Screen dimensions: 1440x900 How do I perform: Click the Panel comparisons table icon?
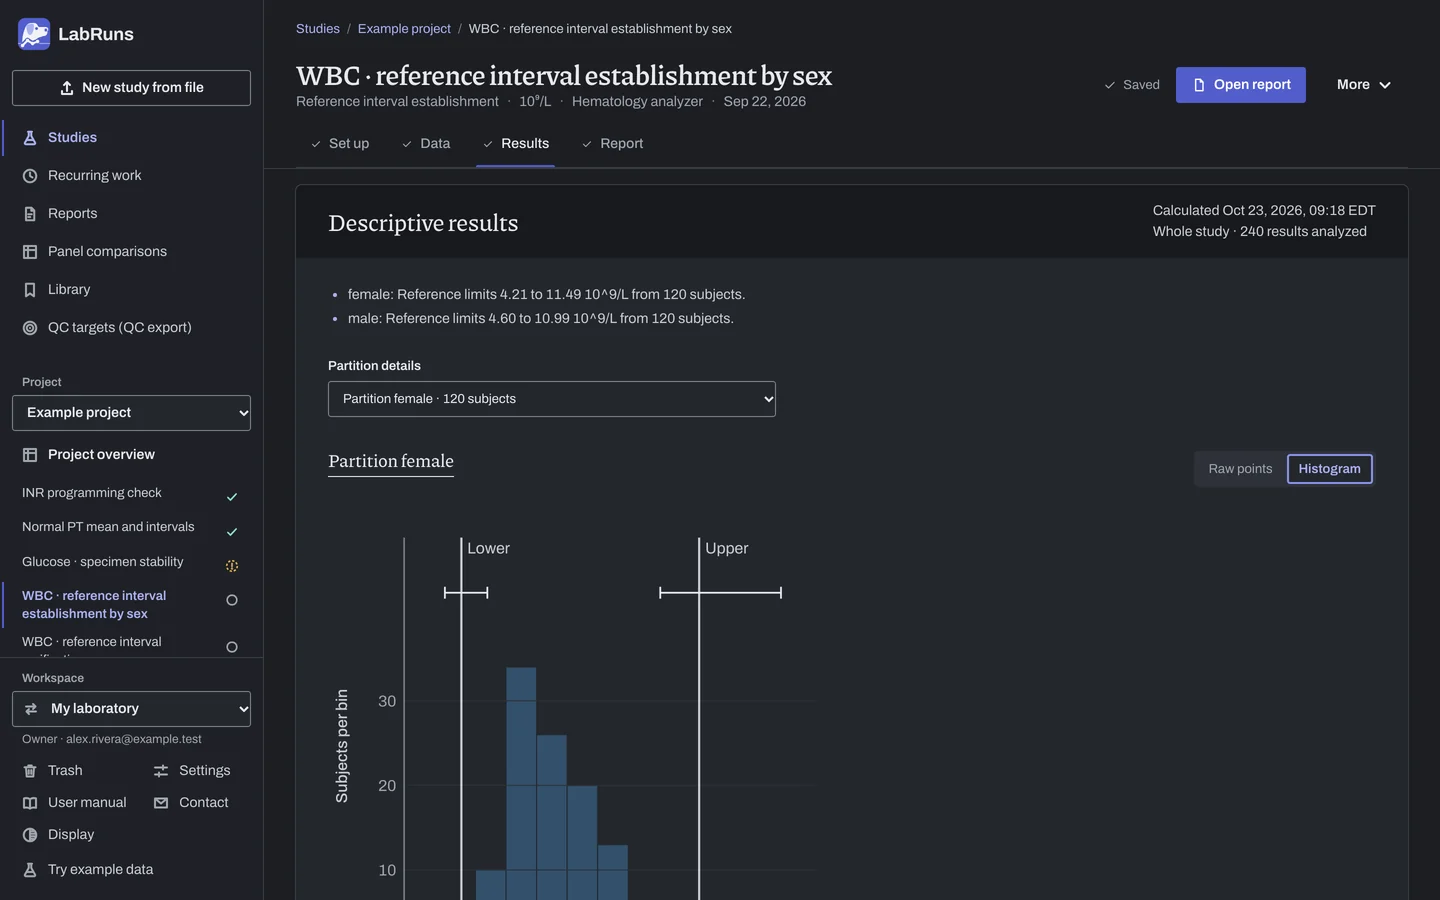[30, 252]
